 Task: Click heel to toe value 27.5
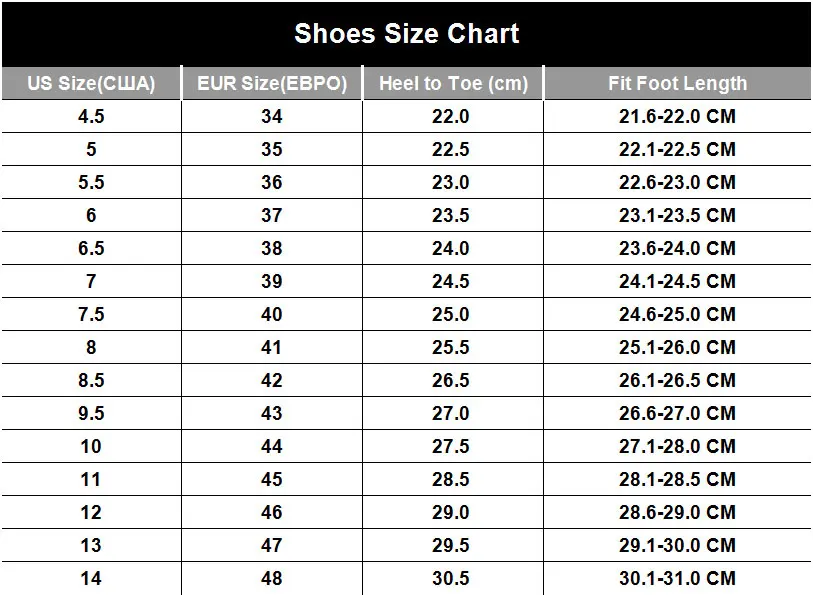click(x=451, y=446)
